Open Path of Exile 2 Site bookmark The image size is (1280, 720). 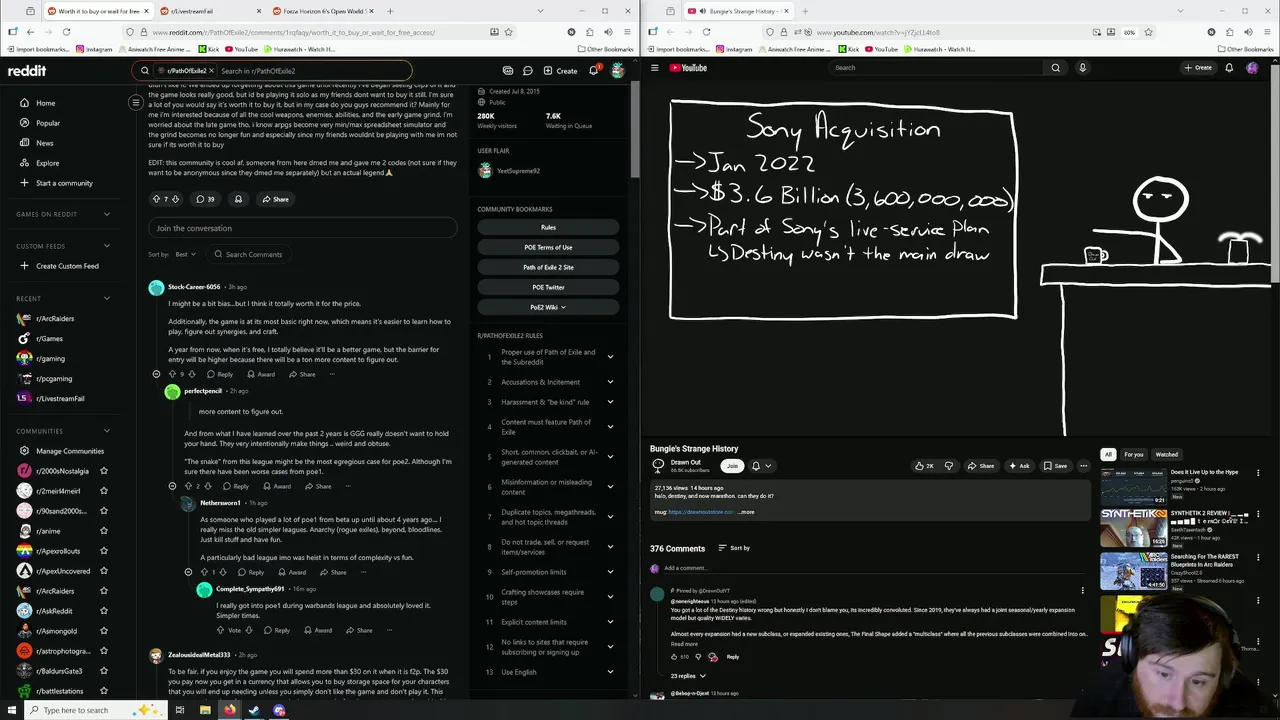(x=548, y=267)
